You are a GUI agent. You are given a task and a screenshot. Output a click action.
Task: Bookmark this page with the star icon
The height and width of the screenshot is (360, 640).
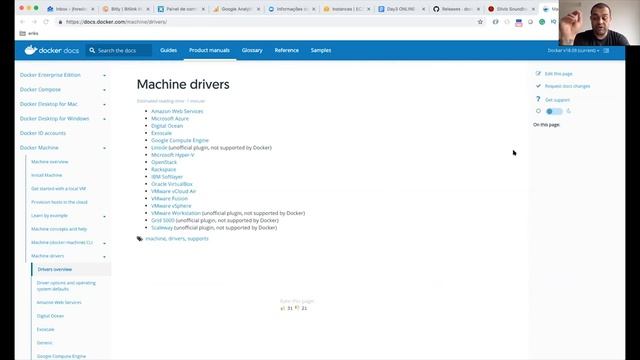[480, 22]
